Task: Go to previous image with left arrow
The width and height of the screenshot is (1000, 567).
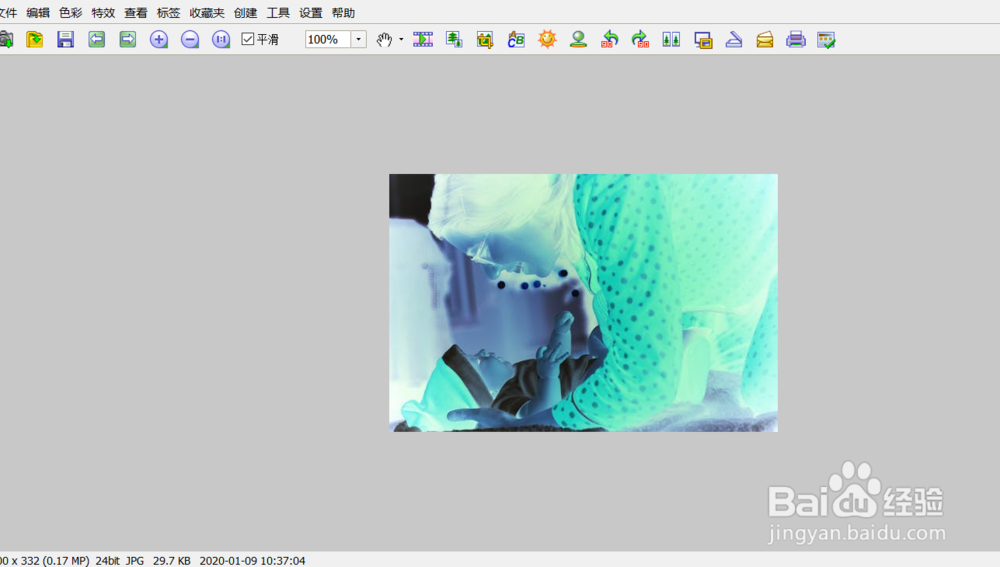Action: (96, 40)
